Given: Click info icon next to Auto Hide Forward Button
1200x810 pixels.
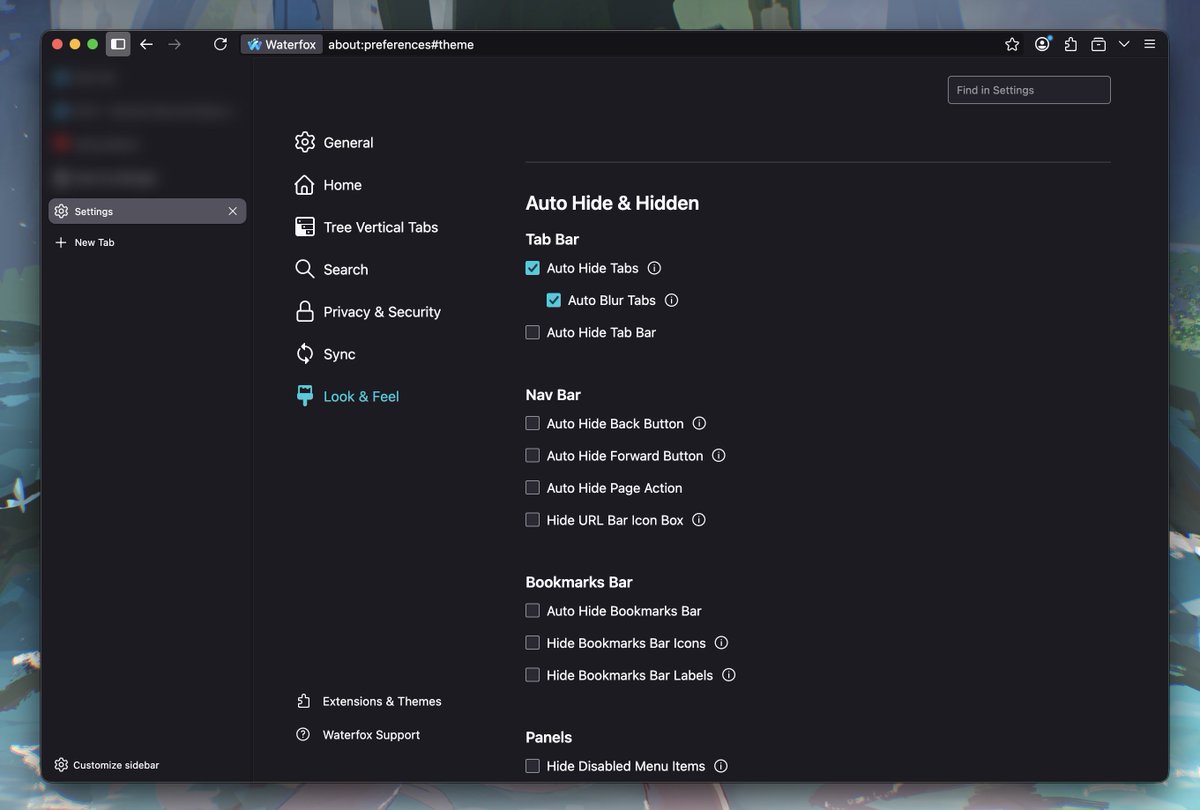Looking at the screenshot, I should pyautogui.click(x=719, y=455).
